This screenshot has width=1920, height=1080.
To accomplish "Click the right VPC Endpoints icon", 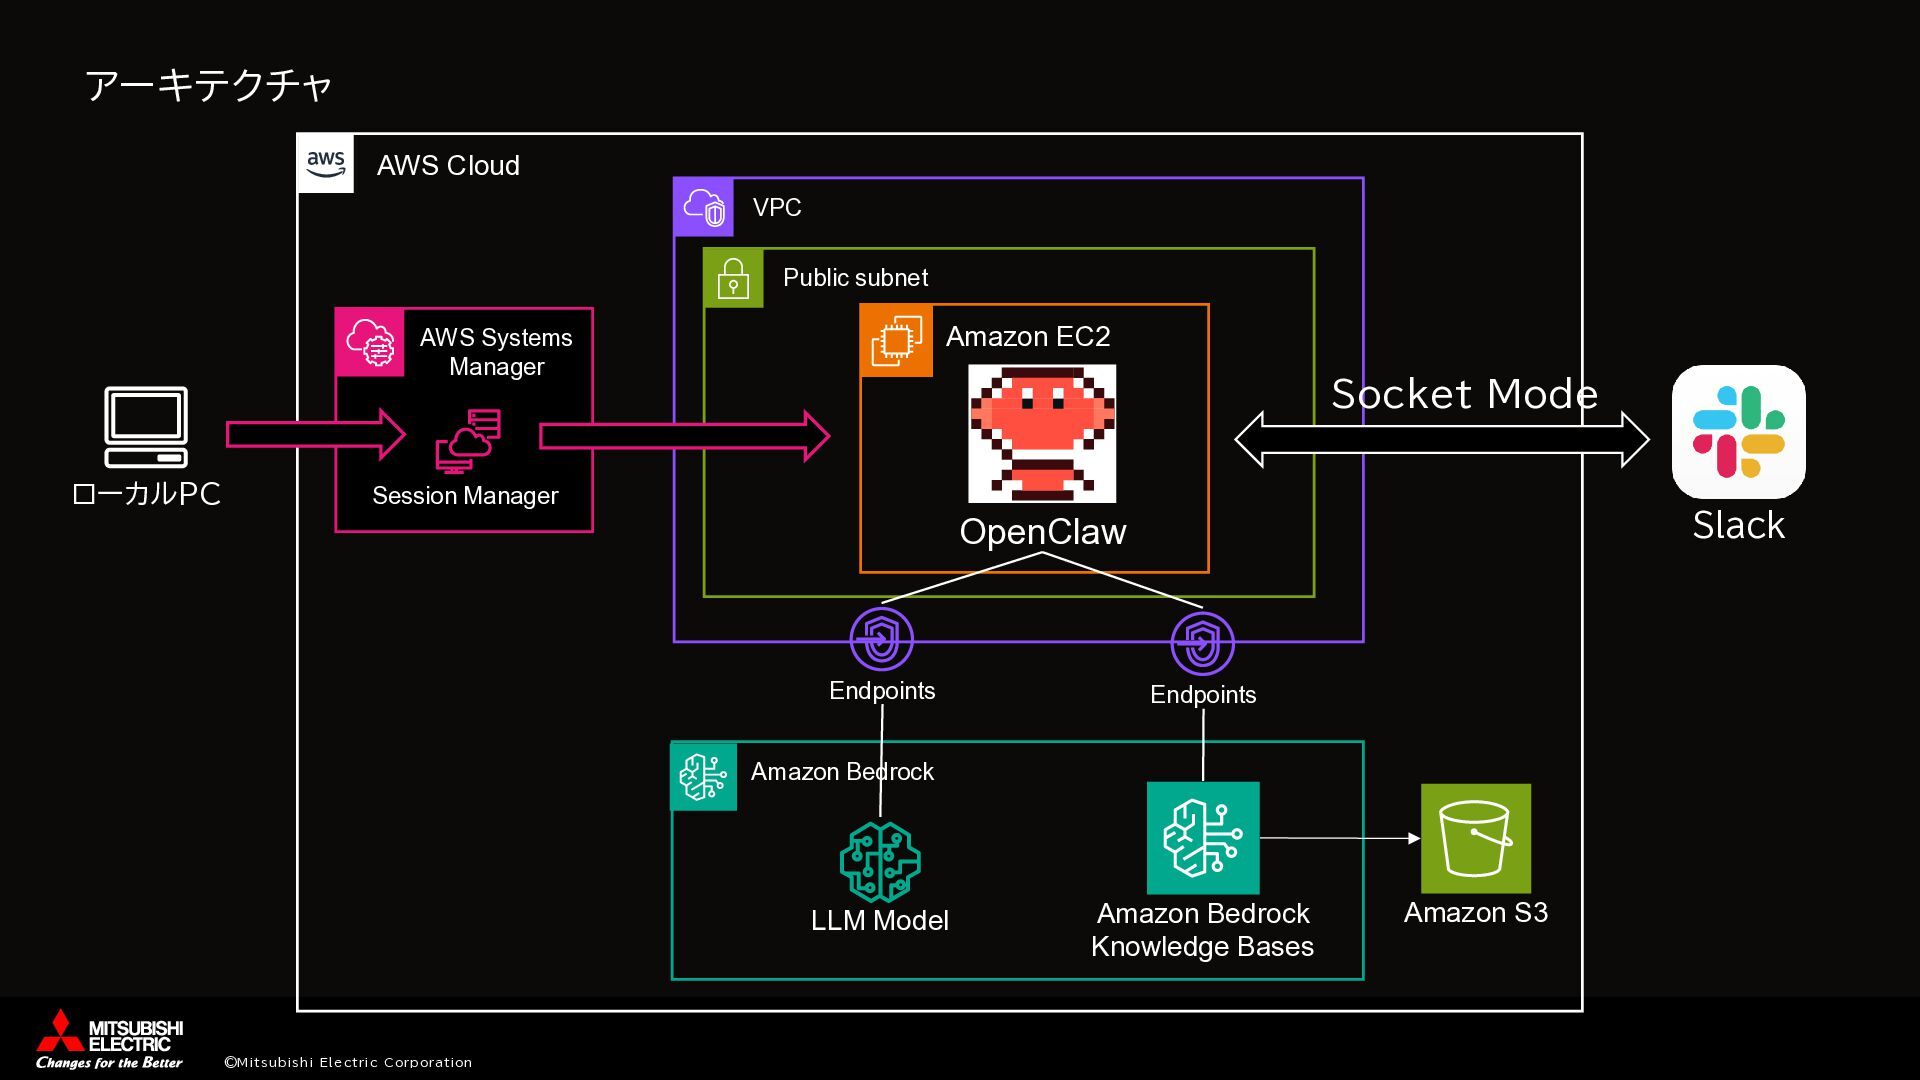I will click(x=1202, y=643).
